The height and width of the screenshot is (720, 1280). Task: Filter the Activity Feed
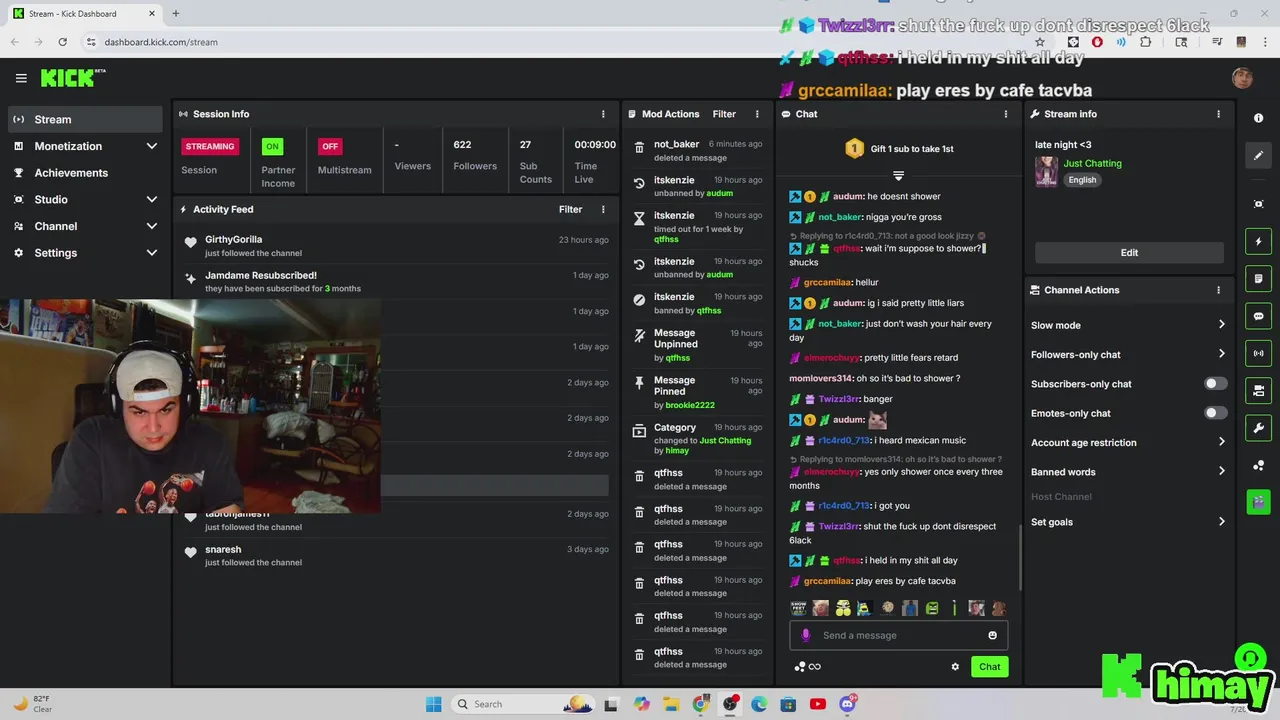coord(570,209)
